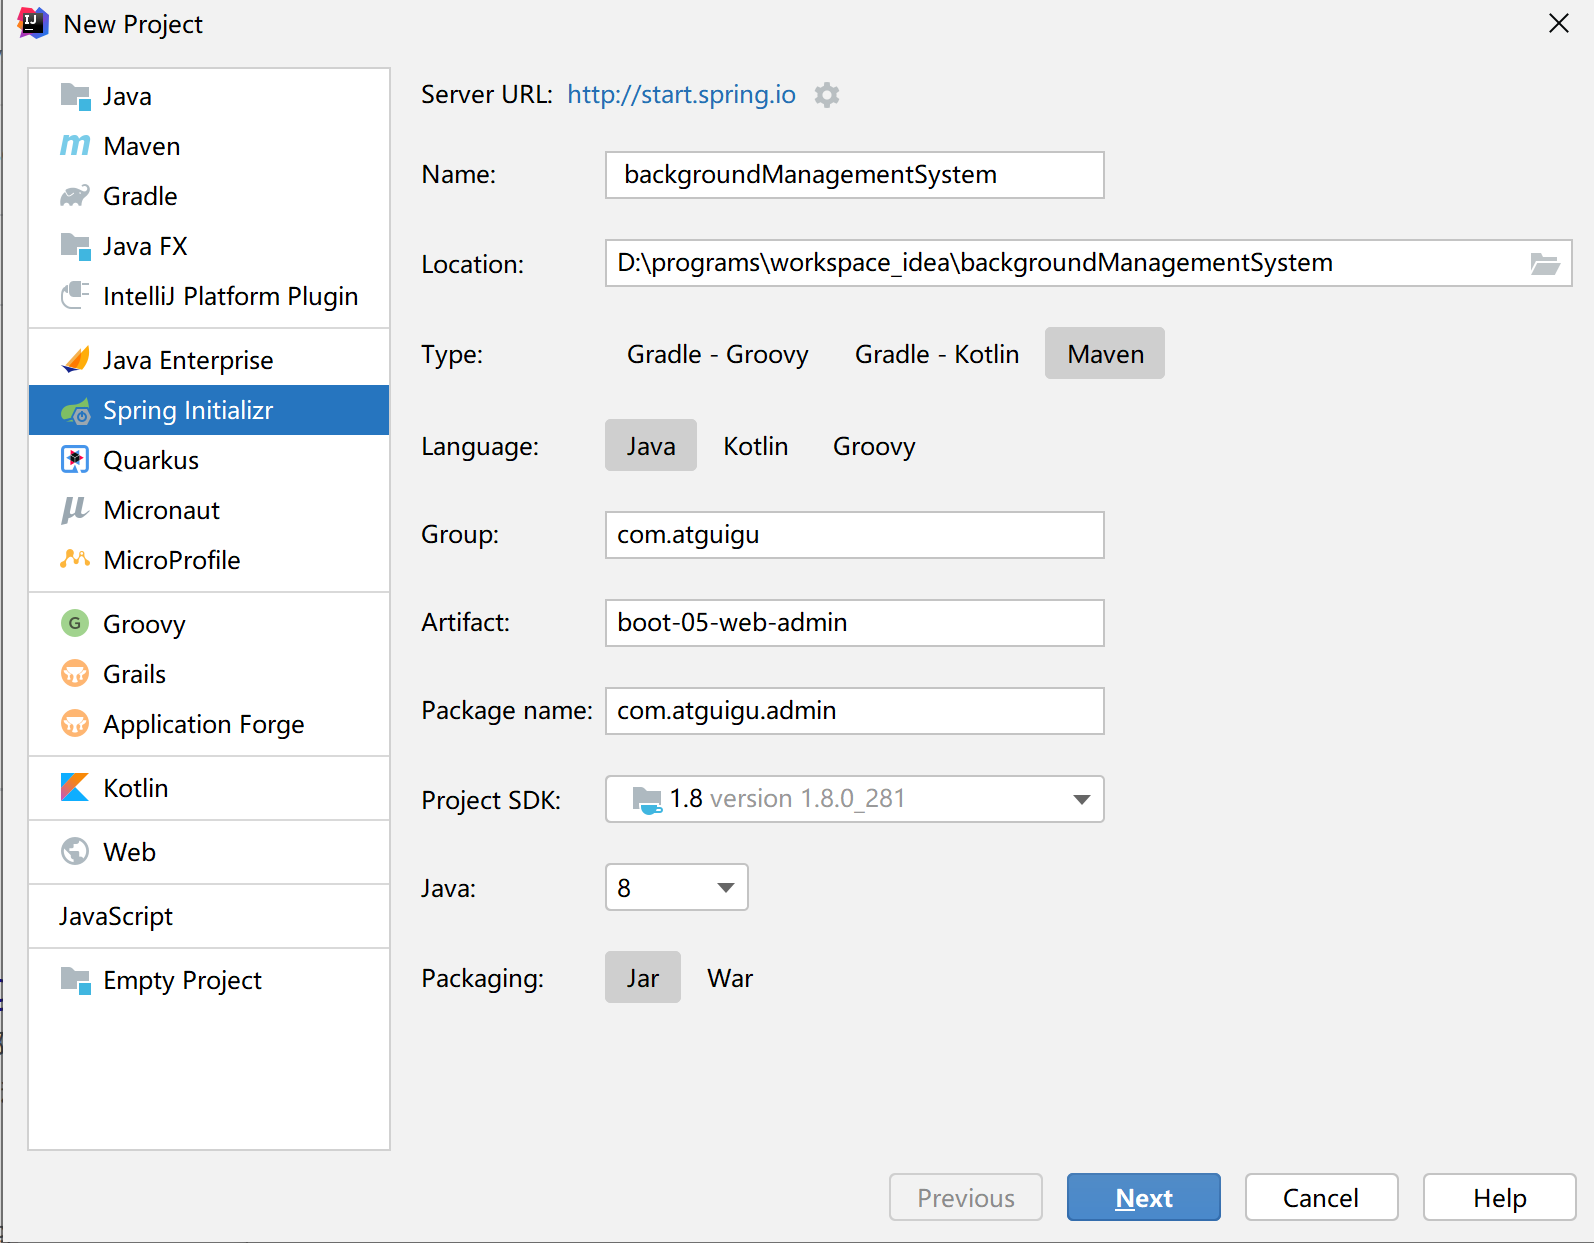Set Type to Gradle - Groovy
Image resolution: width=1594 pixels, height=1243 pixels.
pyautogui.click(x=717, y=354)
